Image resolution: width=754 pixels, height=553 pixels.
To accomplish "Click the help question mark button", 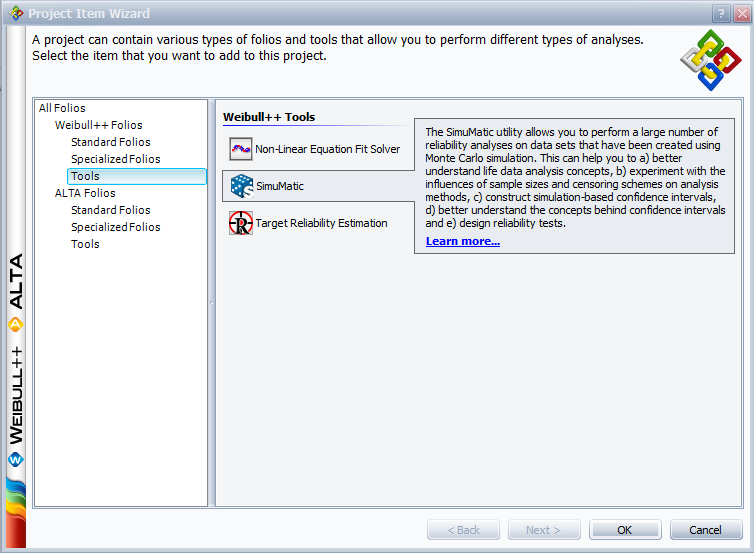I will pos(721,14).
